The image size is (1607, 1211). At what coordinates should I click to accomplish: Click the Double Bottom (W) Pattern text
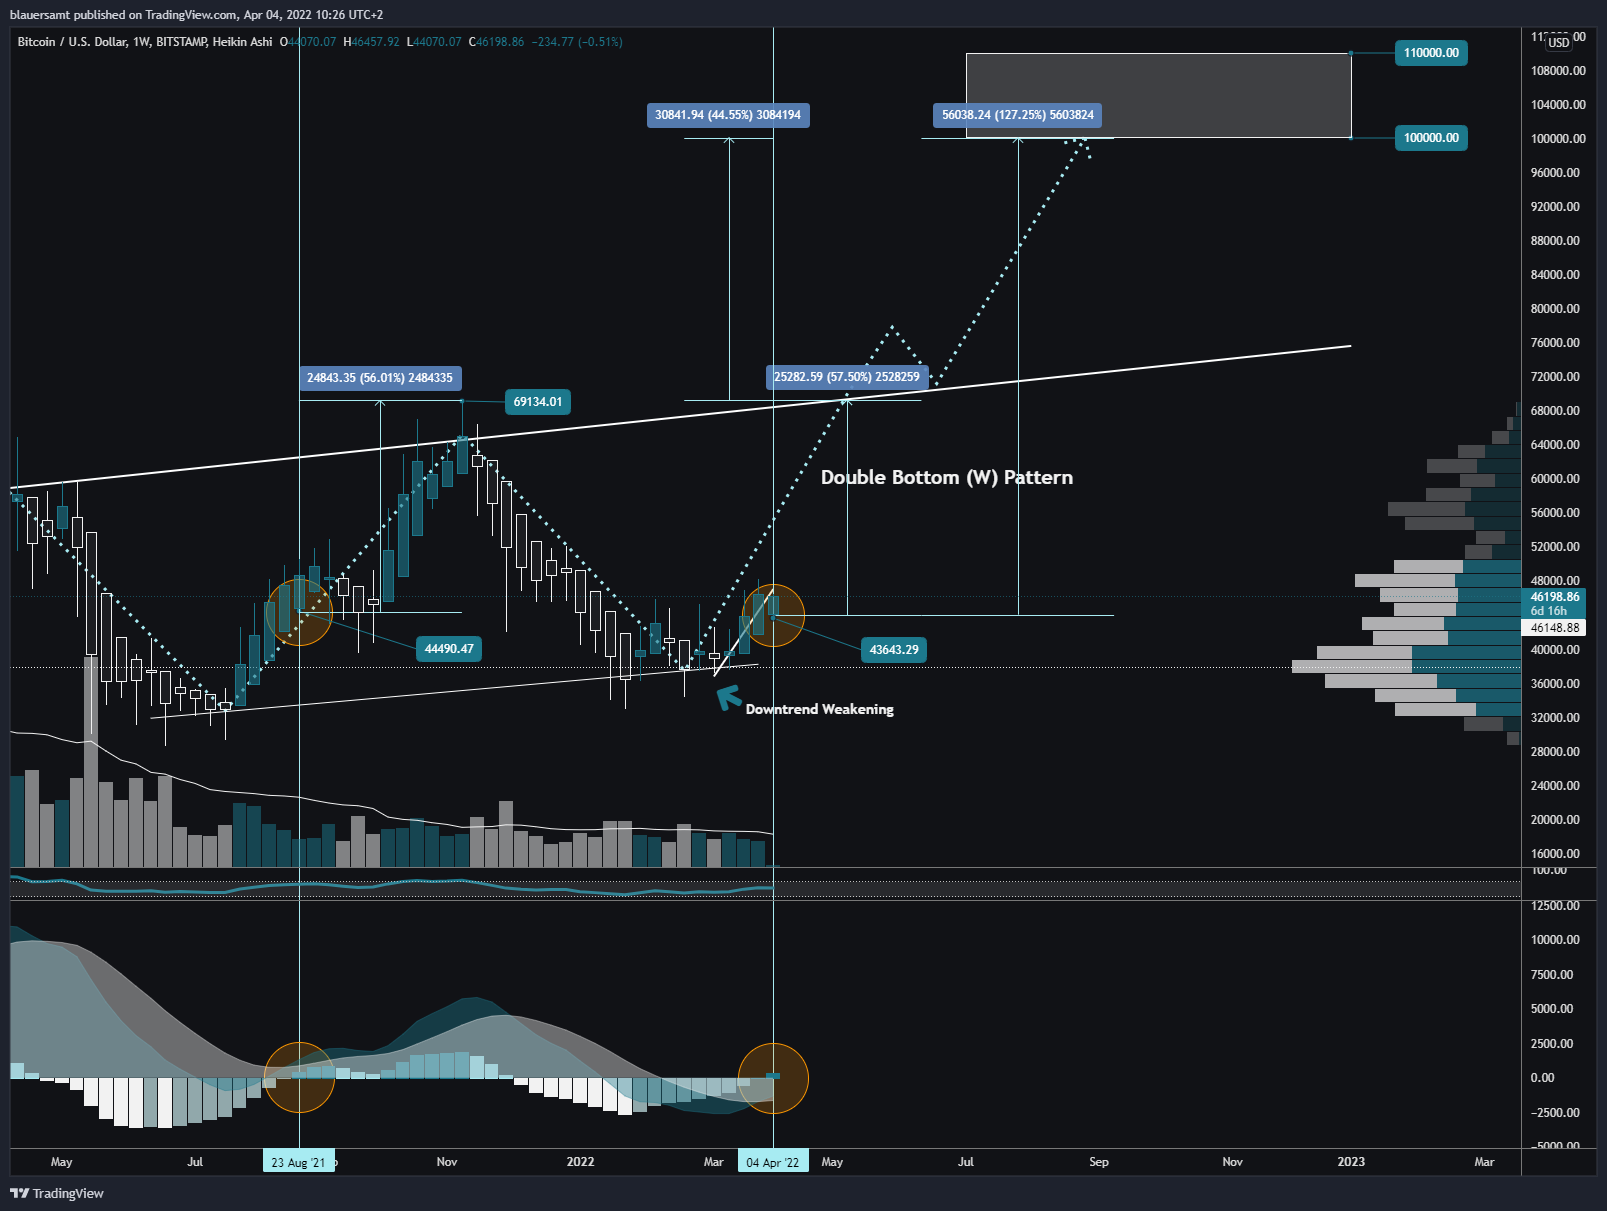click(x=947, y=478)
